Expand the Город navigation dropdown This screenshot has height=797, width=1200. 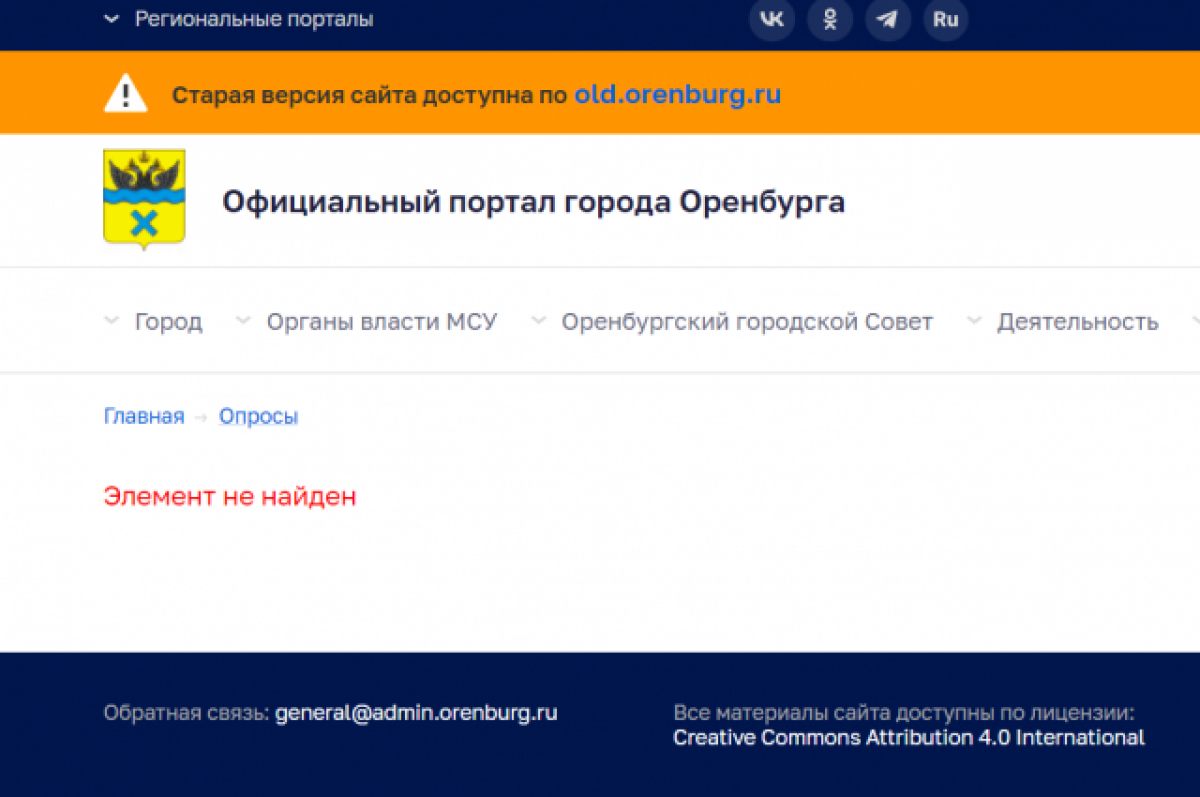tap(111, 321)
